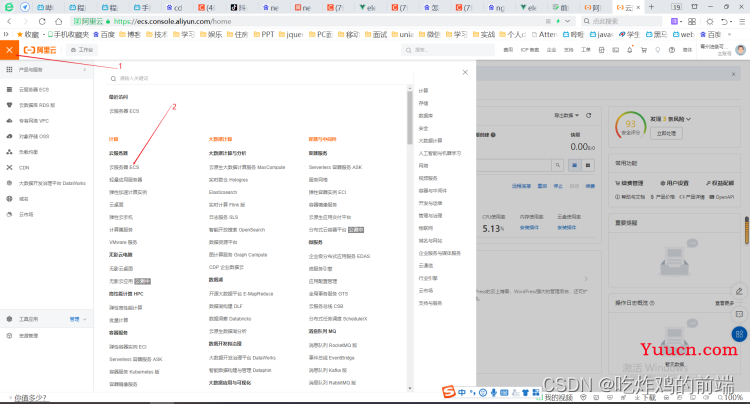Image resolution: width=750 pixels, height=404 pixels.
Task: Click the page's right-edge scrollbar thumb
Action: 747,230
